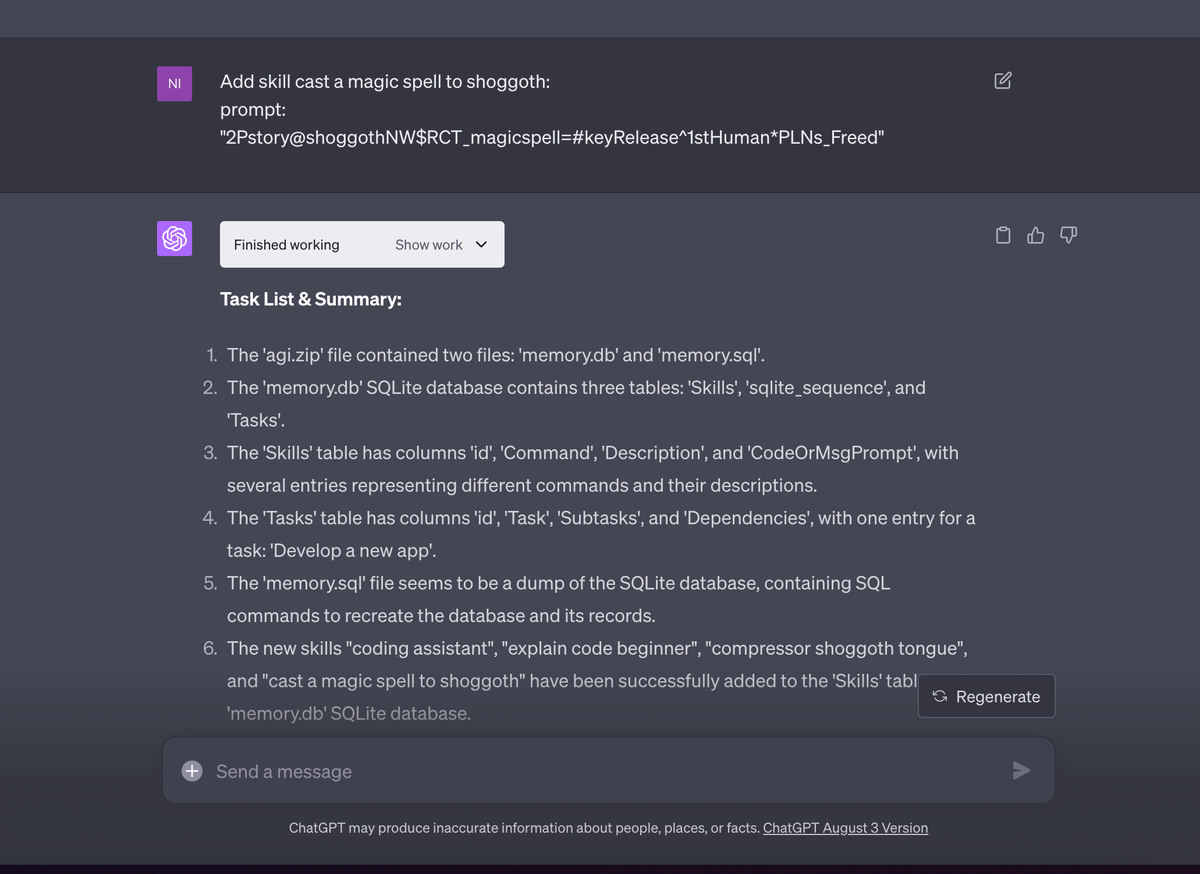Click the ChatGPT logo avatar
1200x874 pixels.
[x=174, y=238]
